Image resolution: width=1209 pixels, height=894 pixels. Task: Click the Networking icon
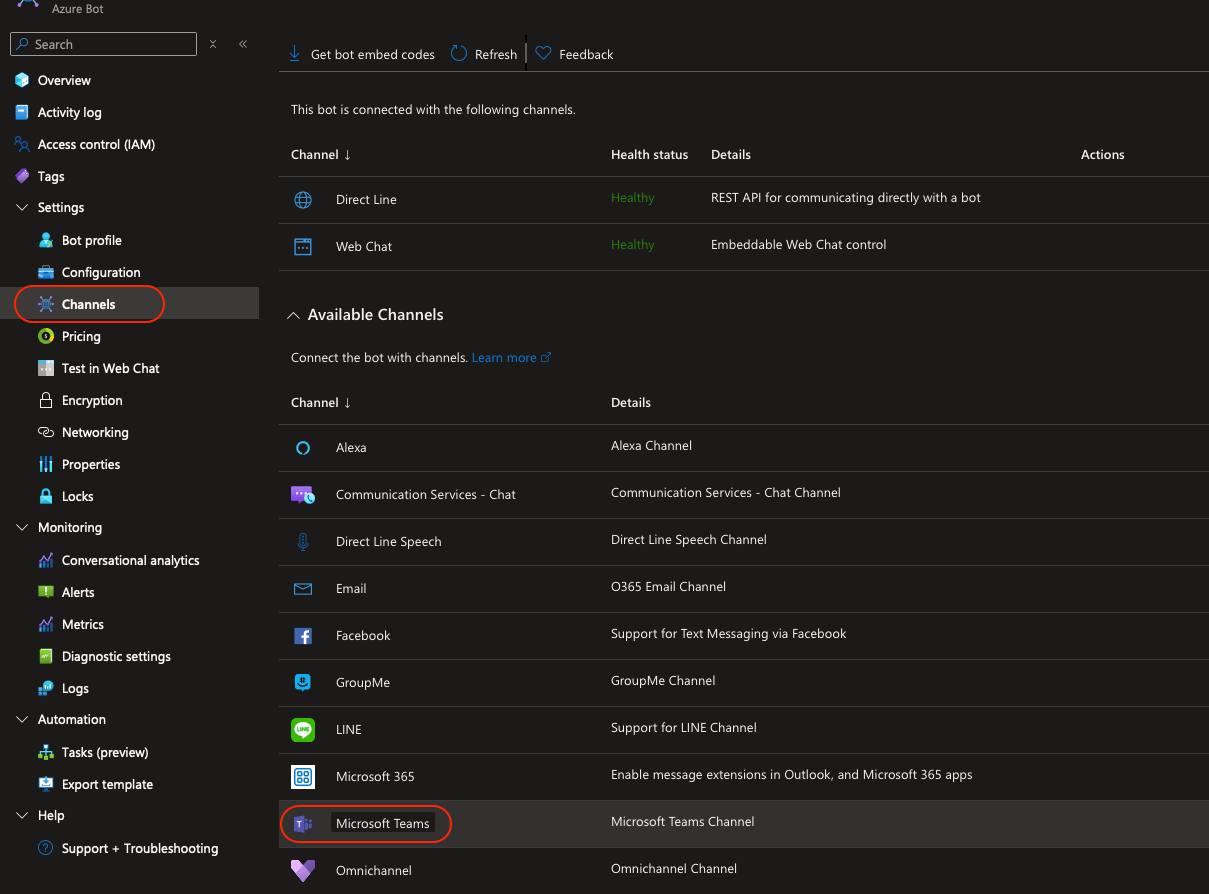[x=46, y=432]
